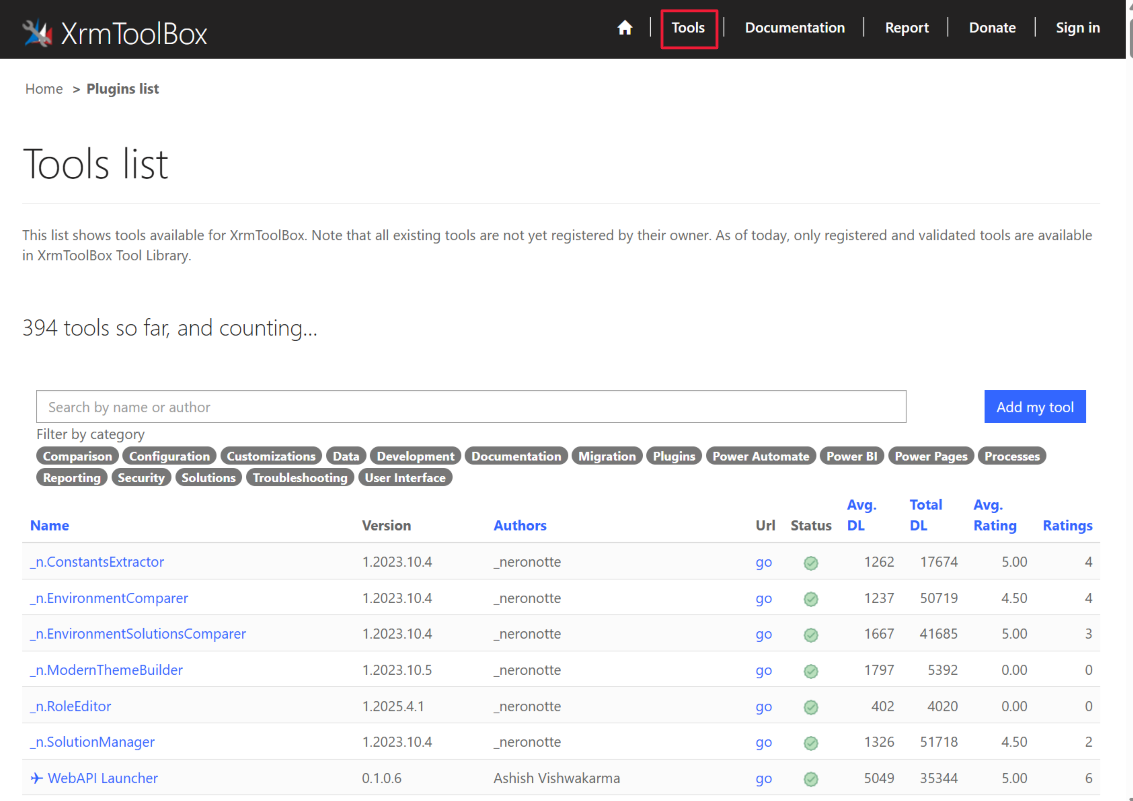Filter by Power BI category

851,456
